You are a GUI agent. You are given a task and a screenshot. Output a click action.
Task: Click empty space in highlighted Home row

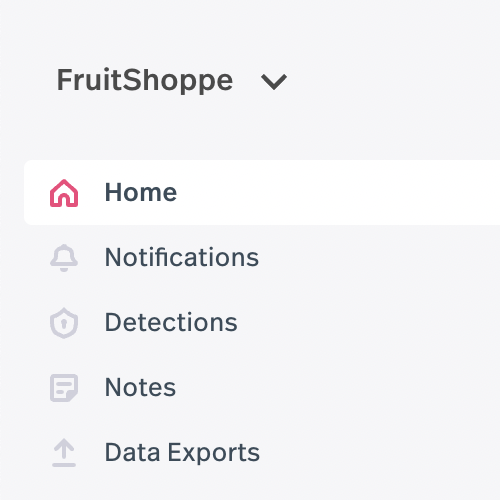pos(333,193)
